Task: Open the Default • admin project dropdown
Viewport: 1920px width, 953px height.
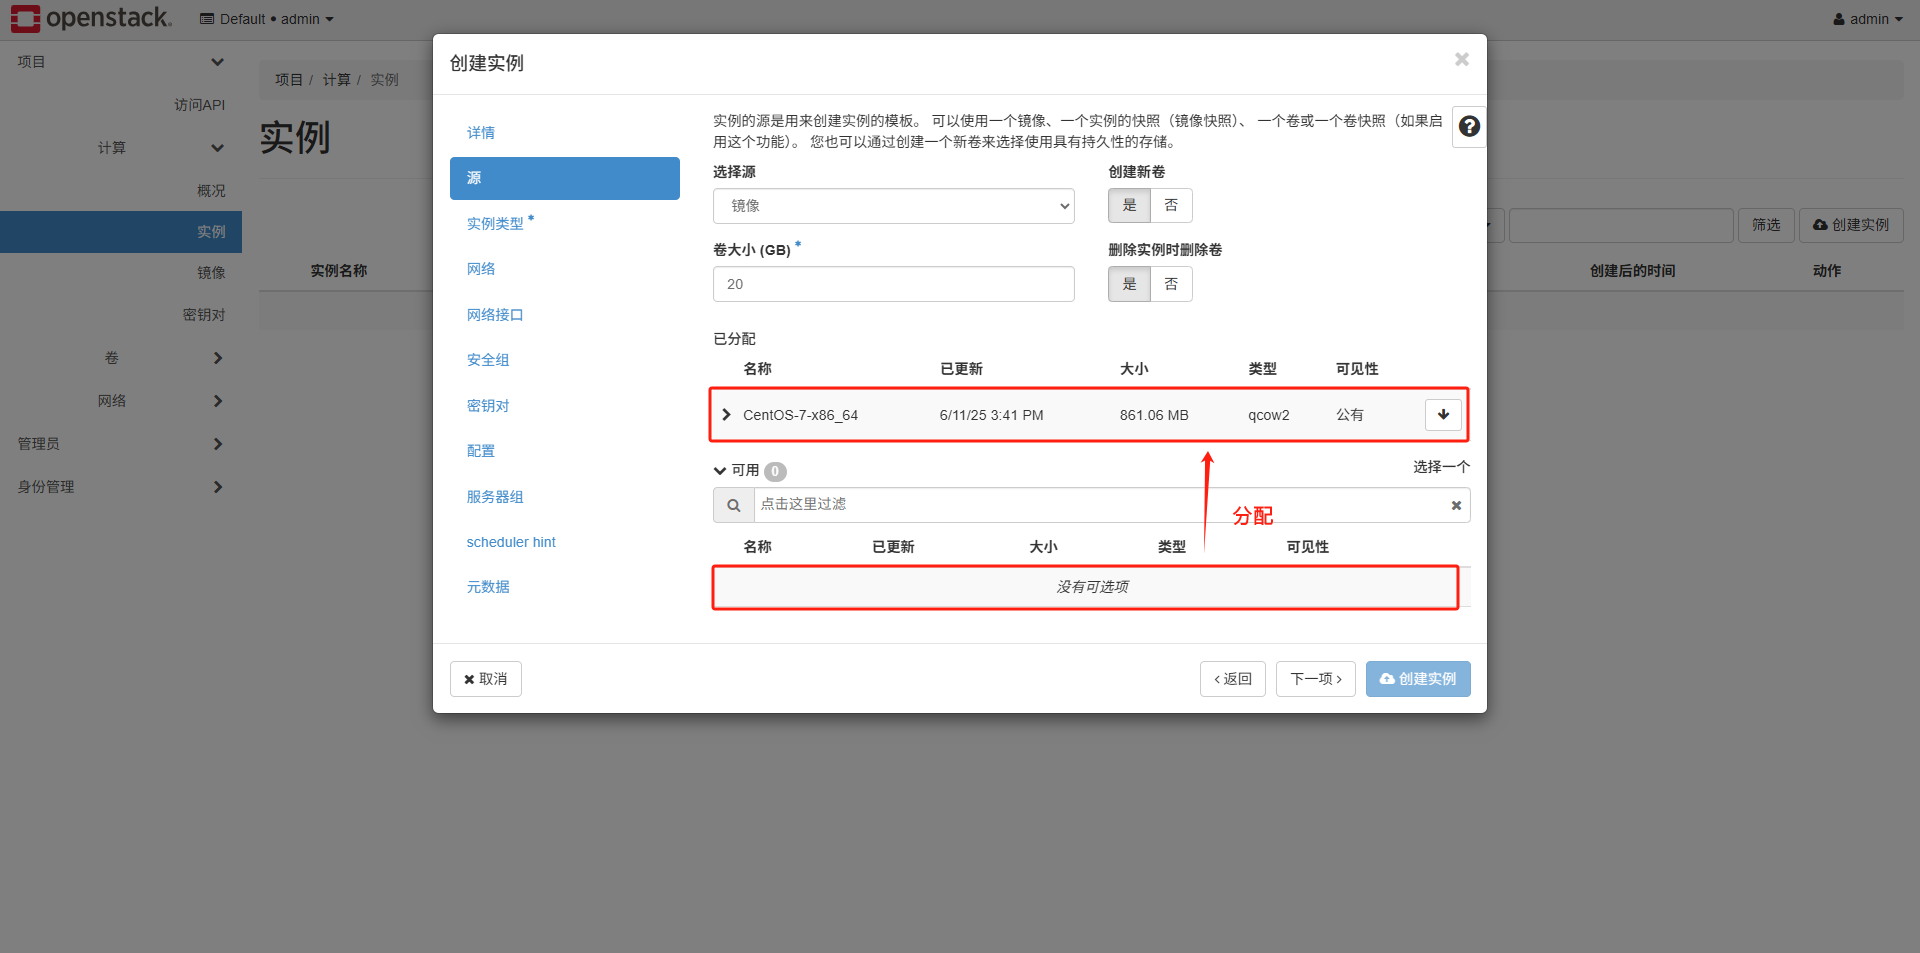Action: click(267, 19)
